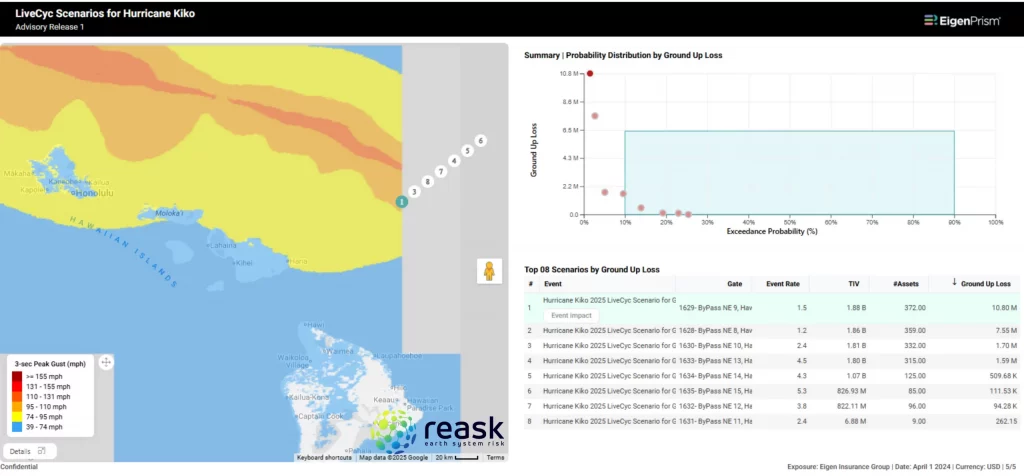Click the 6.88 M TIV value
Image resolution: width=1024 pixels, height=476 pixels.
click(856, 420)
